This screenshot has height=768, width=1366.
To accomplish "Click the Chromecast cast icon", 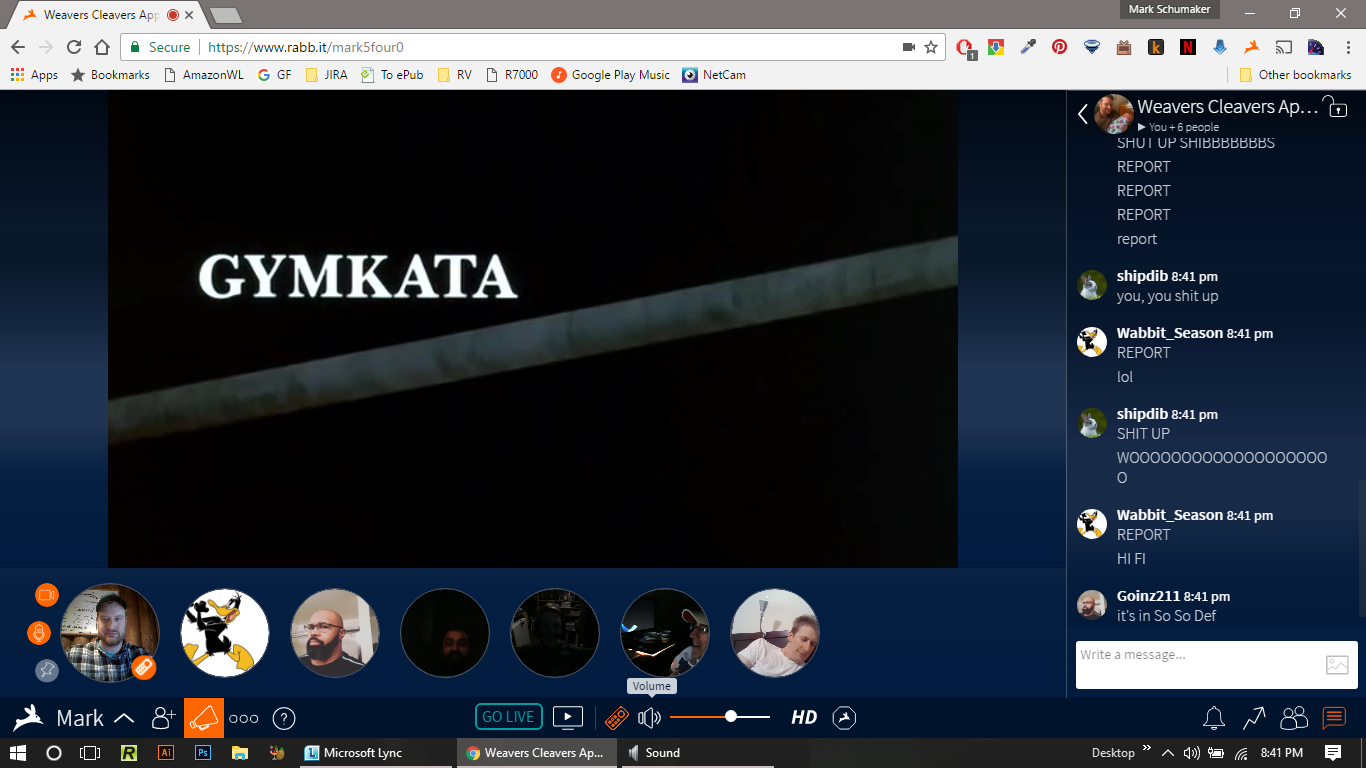I will click(x=1283, y=47).
